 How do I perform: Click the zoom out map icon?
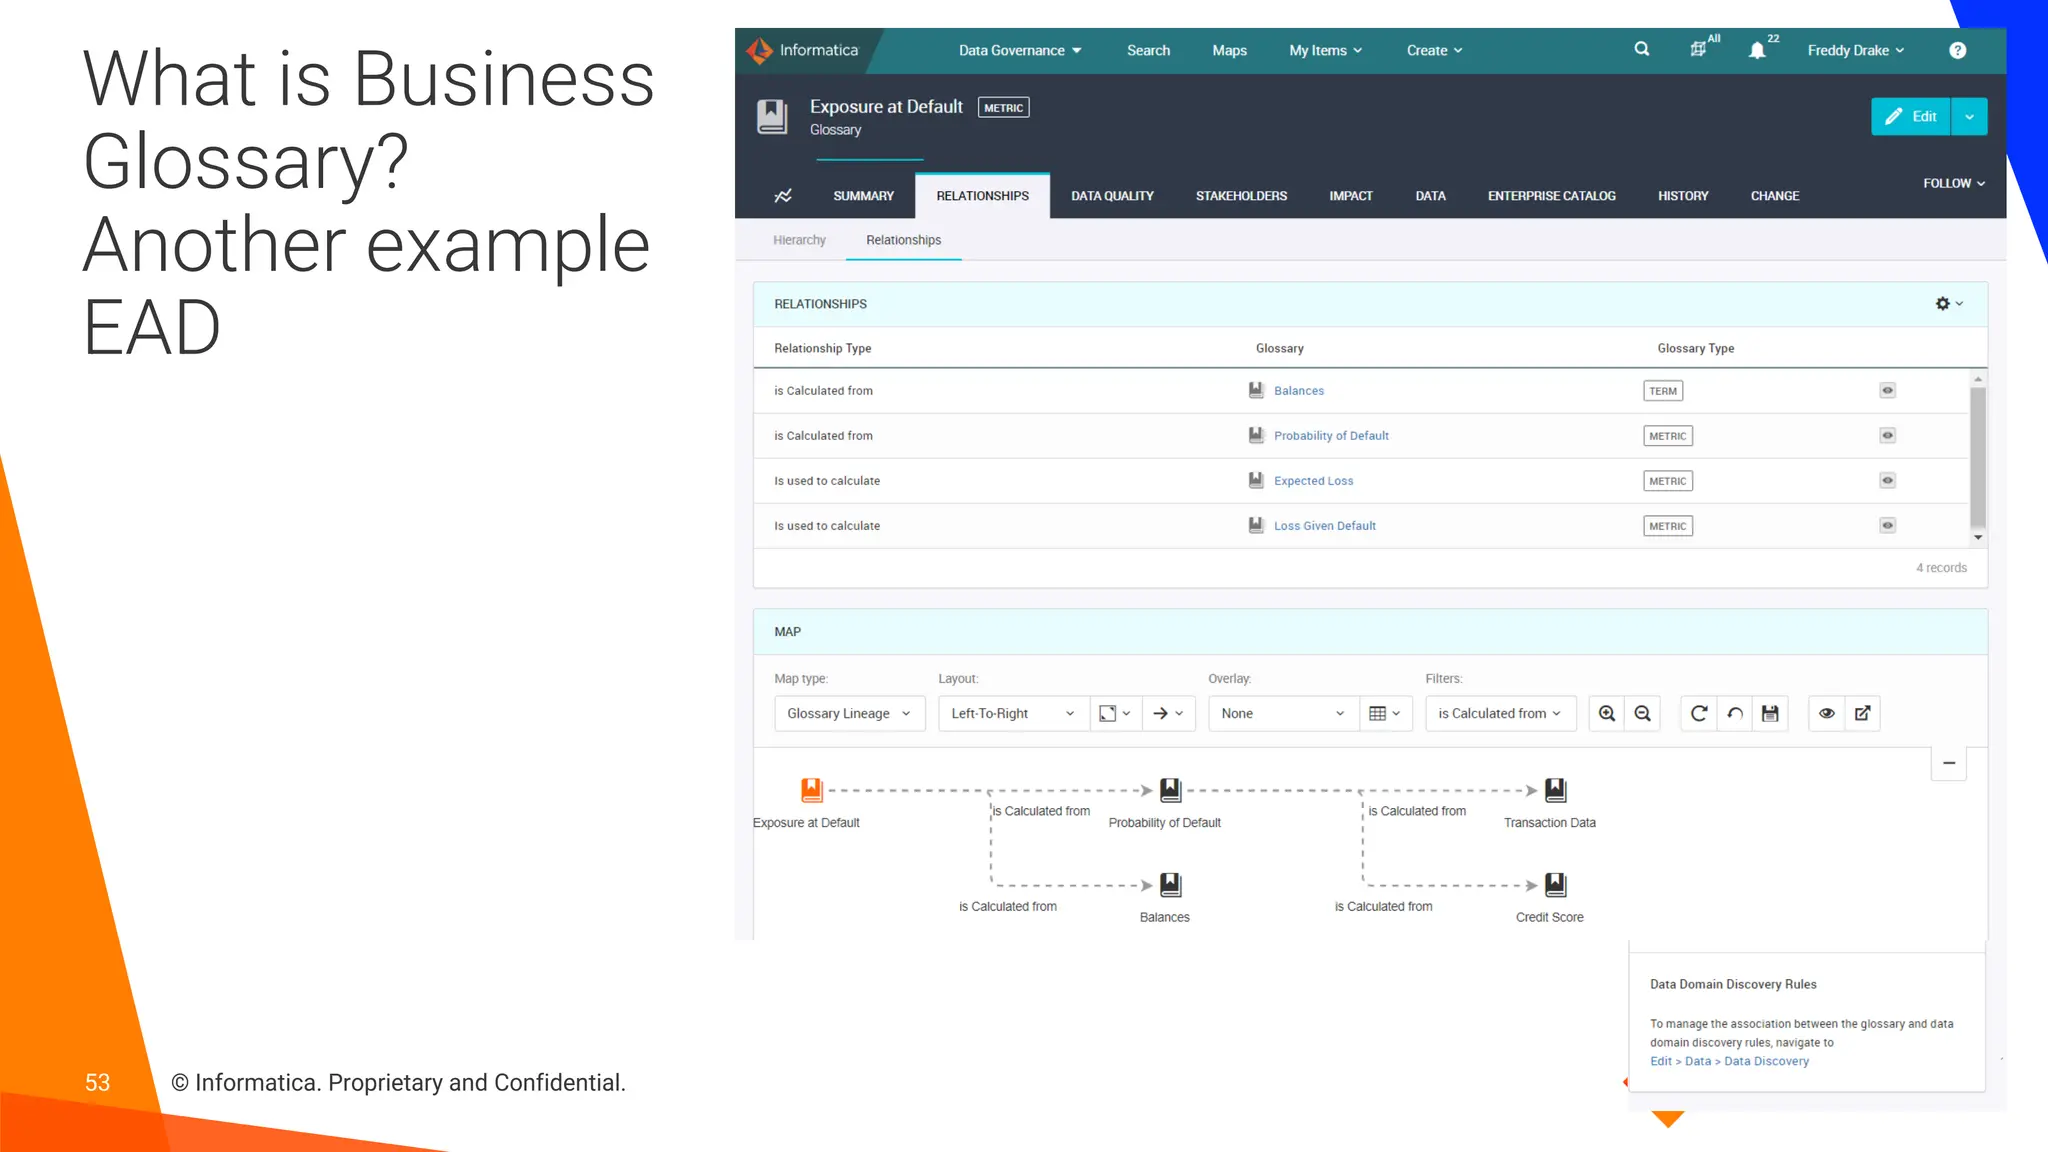tap(1642, 713)
